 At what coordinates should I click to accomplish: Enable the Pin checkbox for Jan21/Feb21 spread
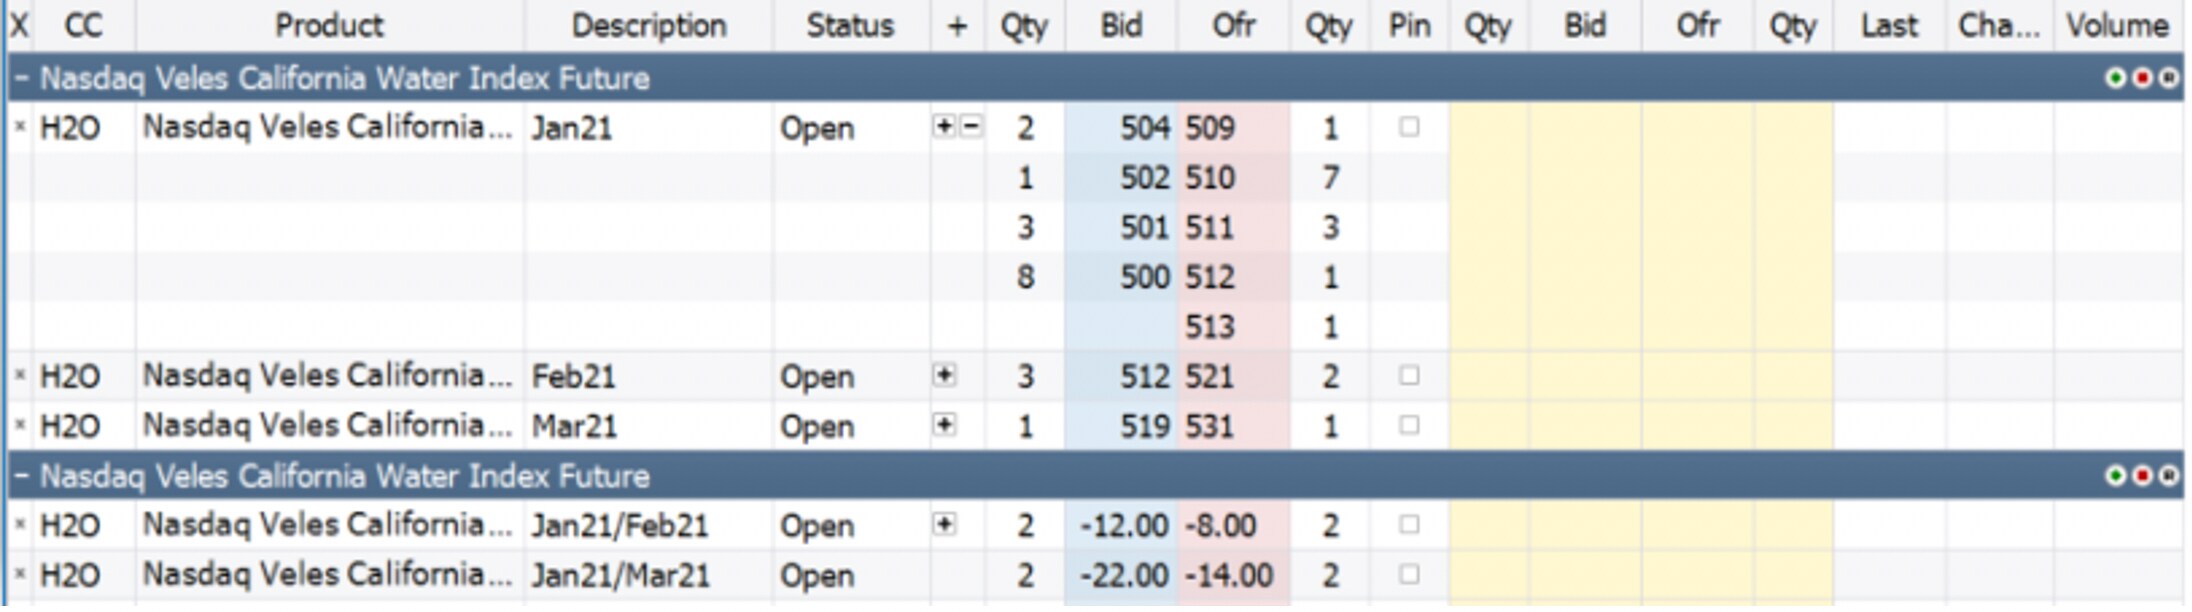[1409, 525]
